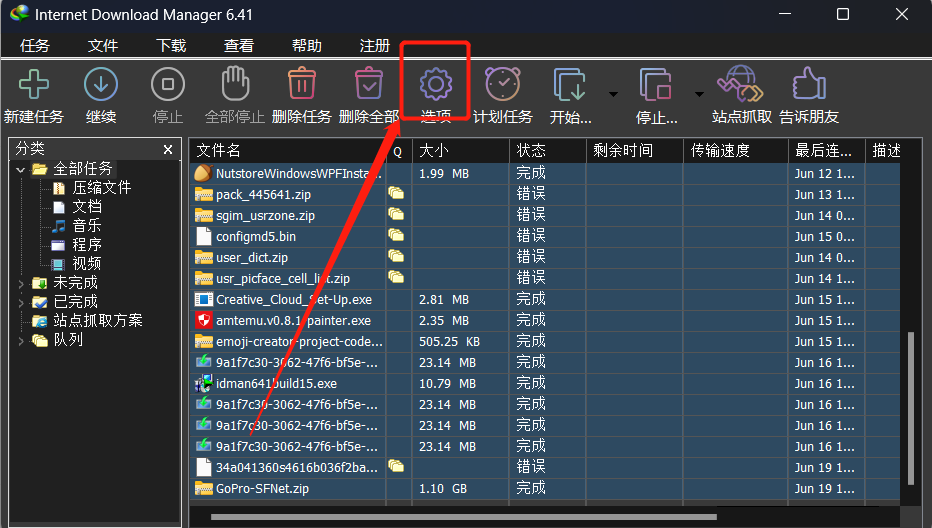
Task: Select the configmd5.bin row
Action: (x=544, y=237)
